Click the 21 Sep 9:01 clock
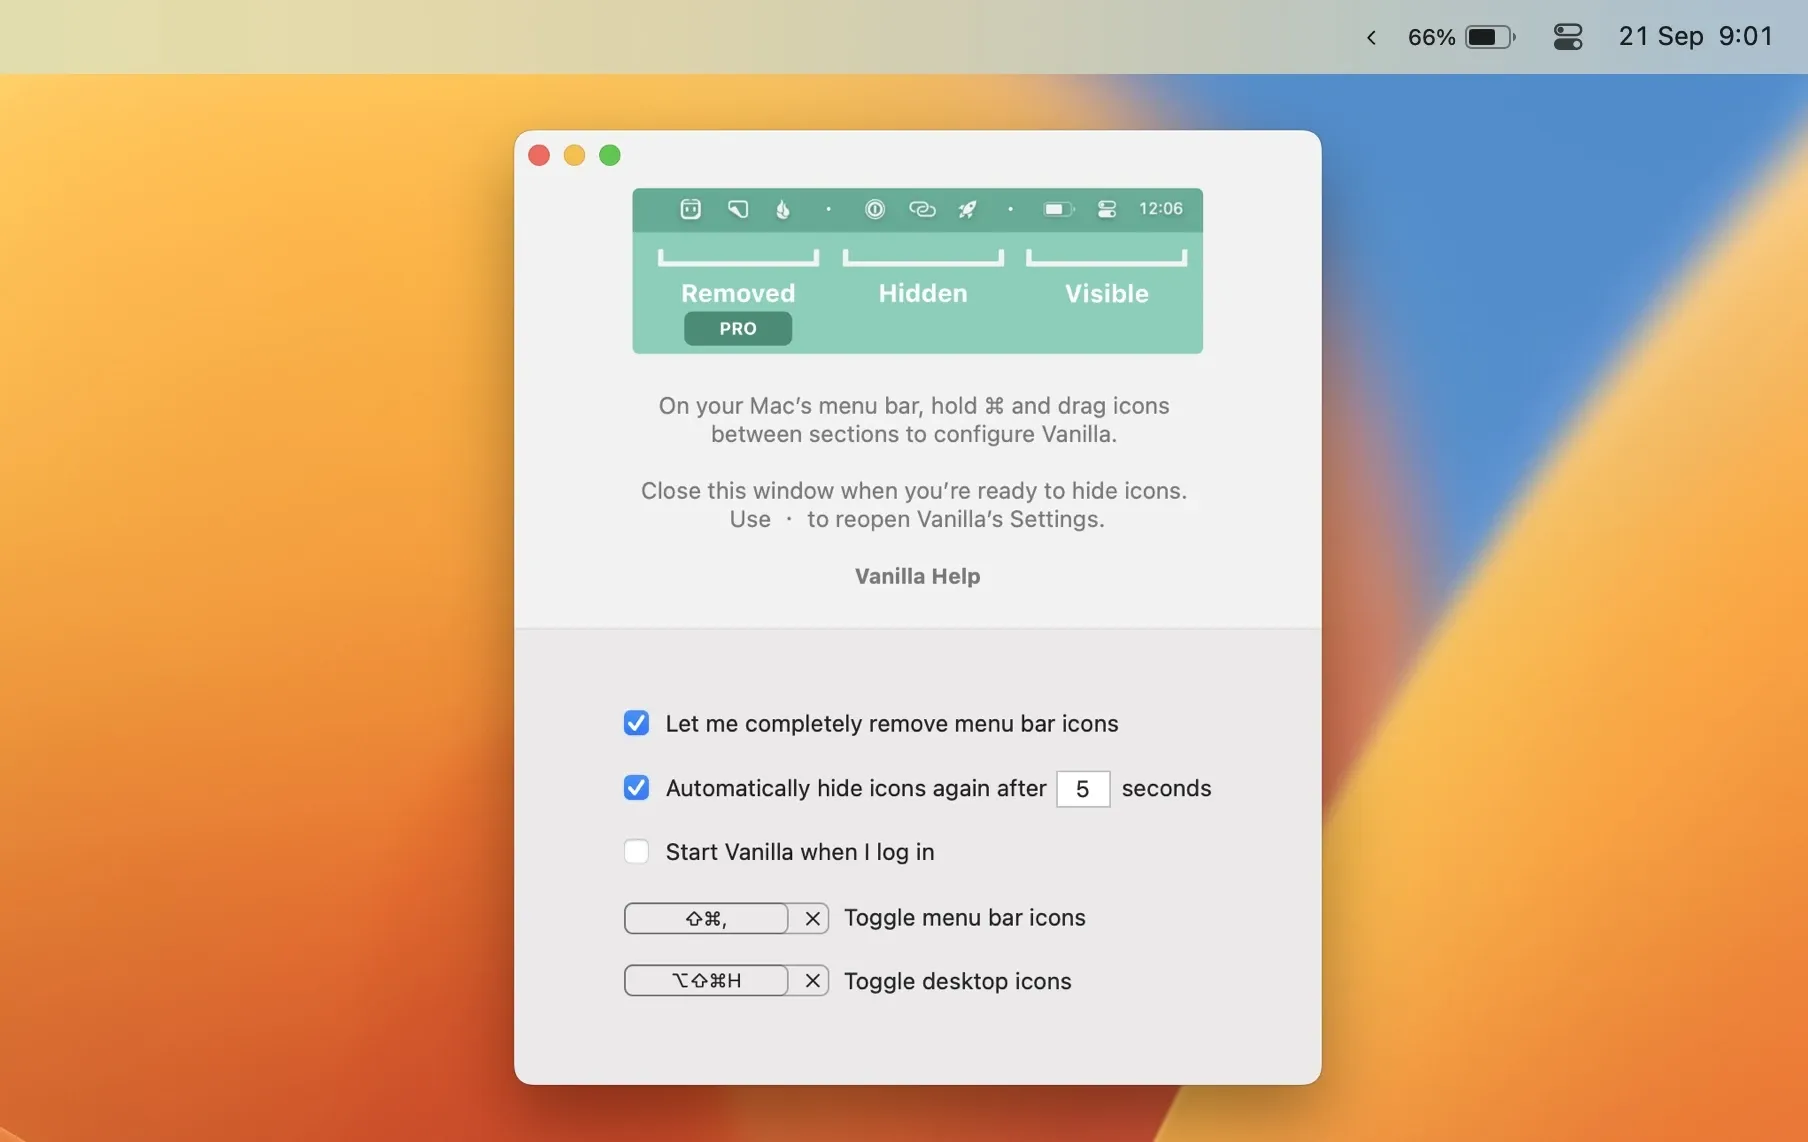The height and width of the screenshot is (1142, 1808). tap(1695, 37)
